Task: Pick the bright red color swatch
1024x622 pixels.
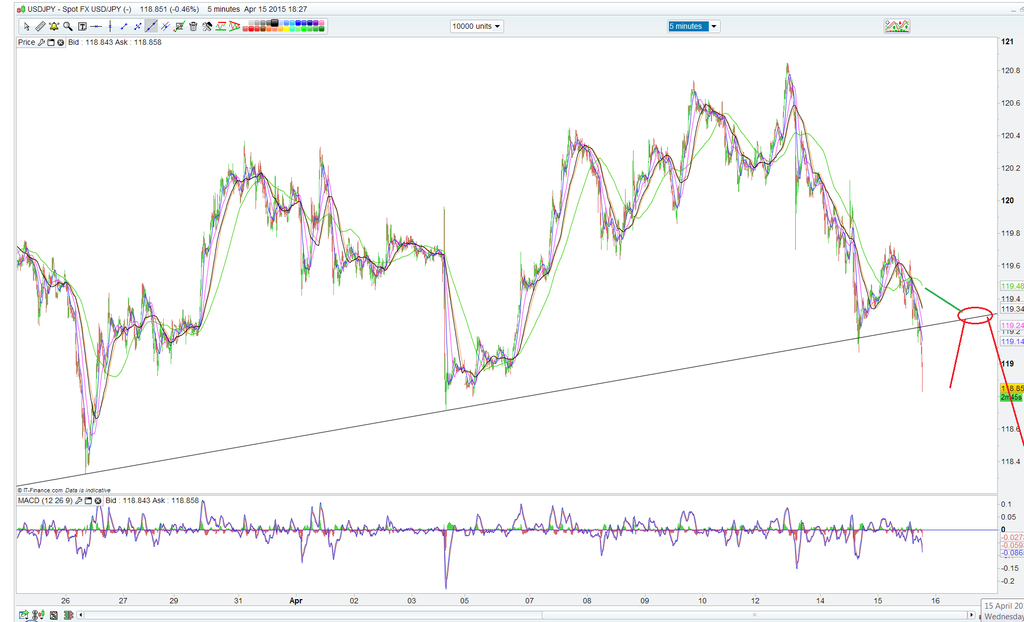Action: (x=251, y=29)
